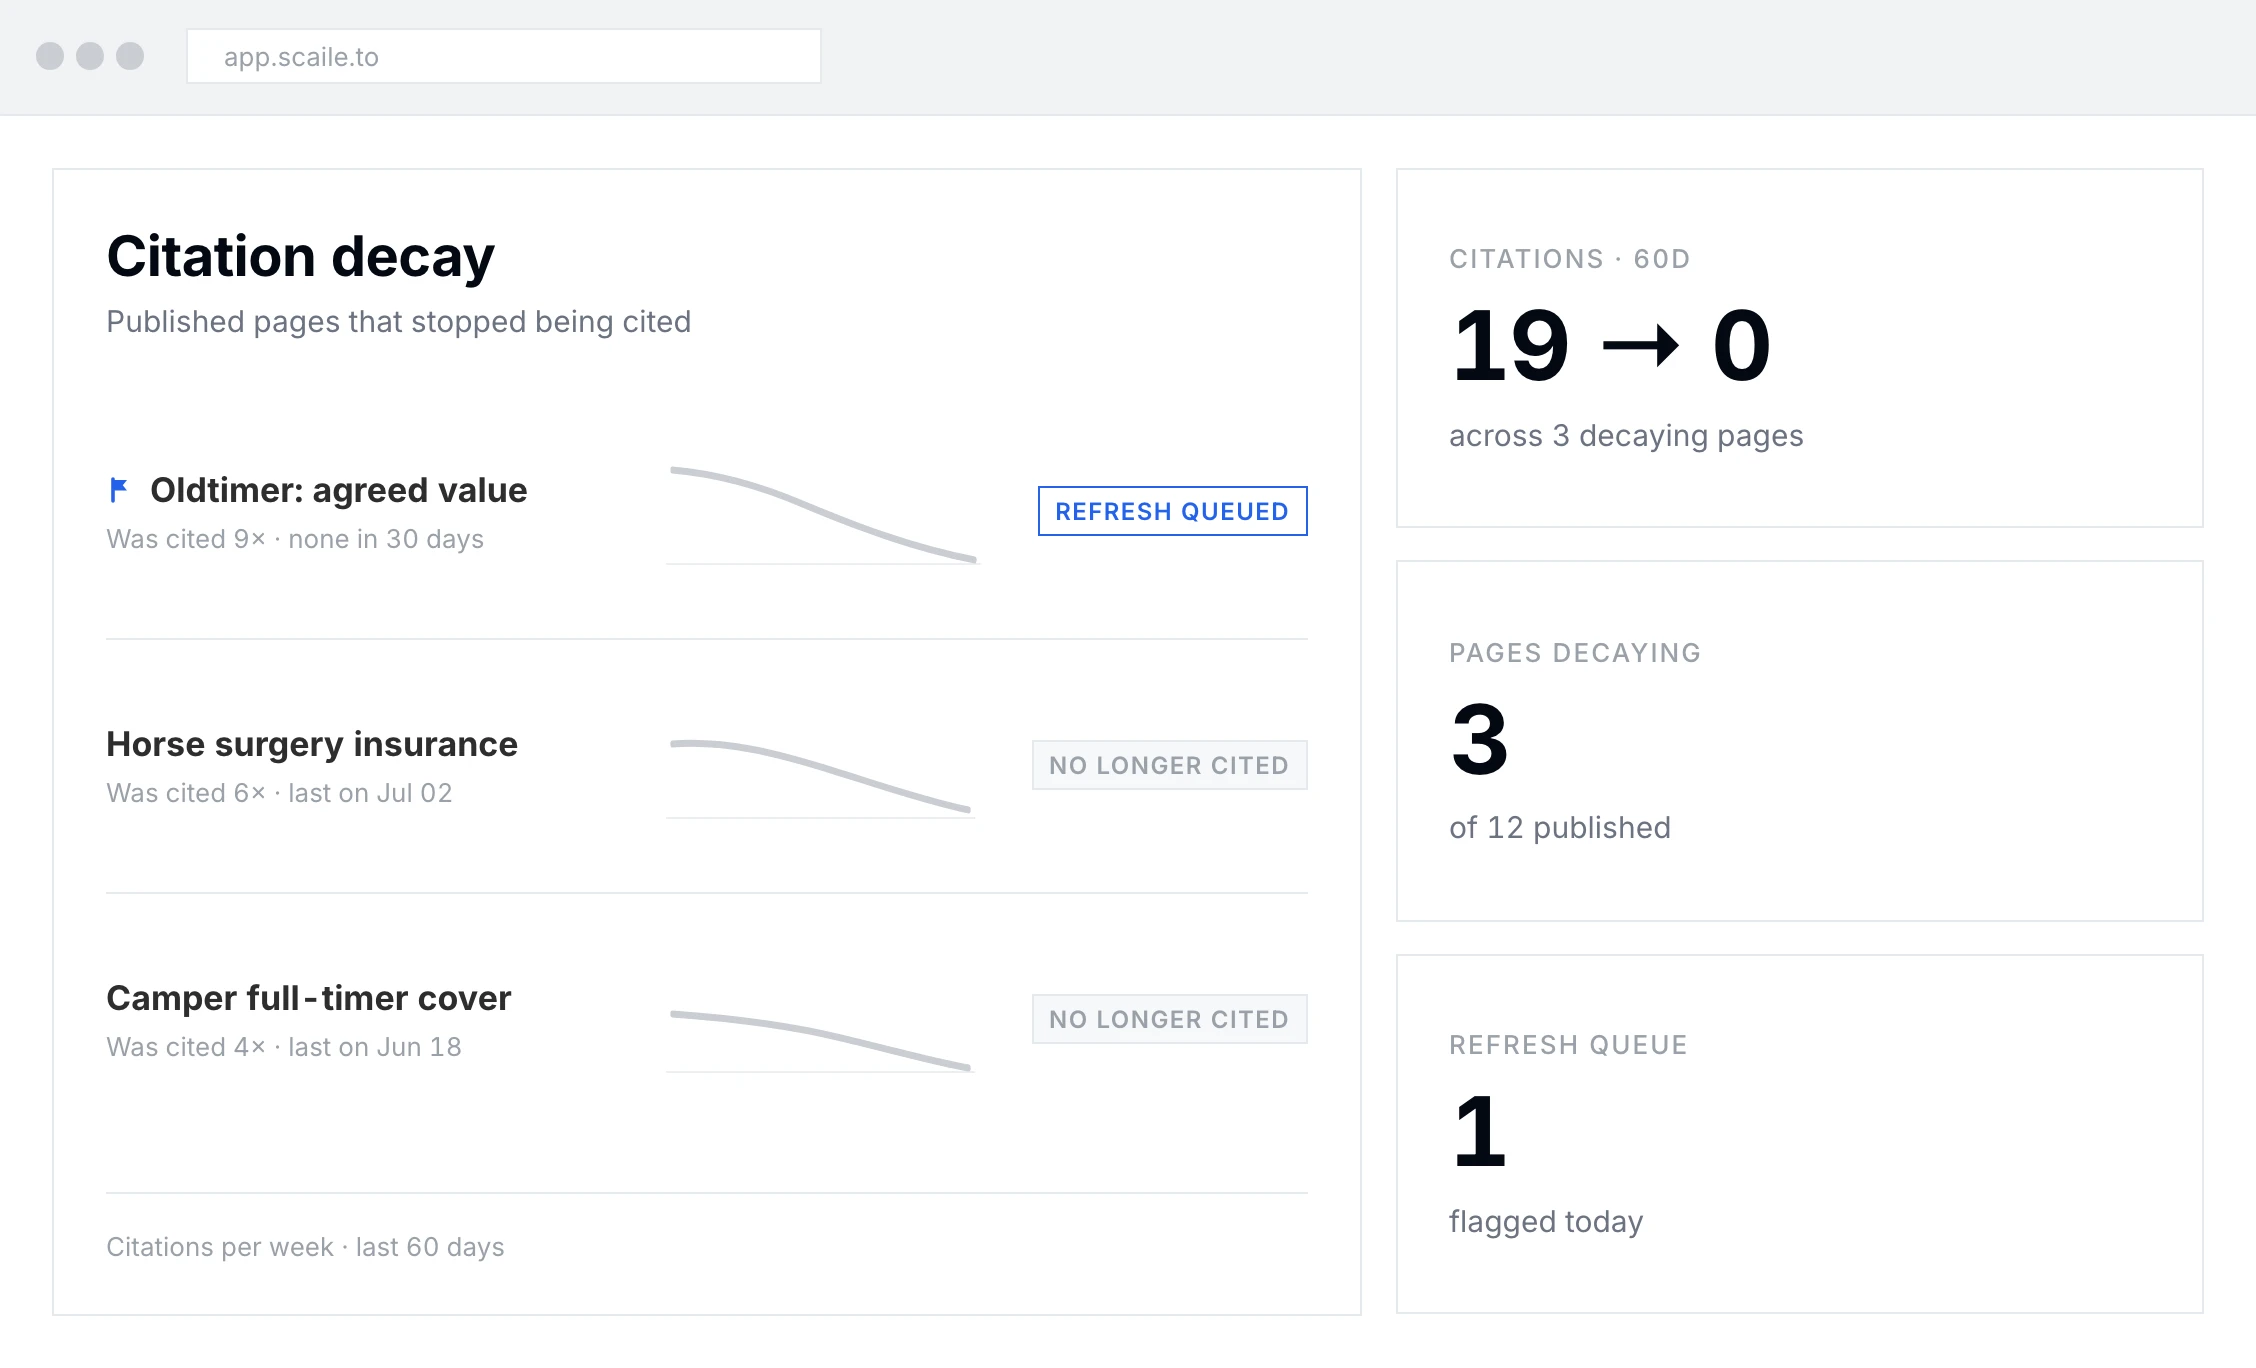Click the Oldtimer citation sparkline chart
The image size is (2256, 1368).
click(823, 515)
